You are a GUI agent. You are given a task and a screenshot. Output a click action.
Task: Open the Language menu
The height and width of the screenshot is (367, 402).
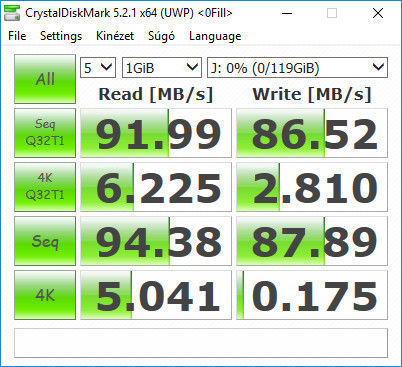pyautogui.click(x=215, y=36)
